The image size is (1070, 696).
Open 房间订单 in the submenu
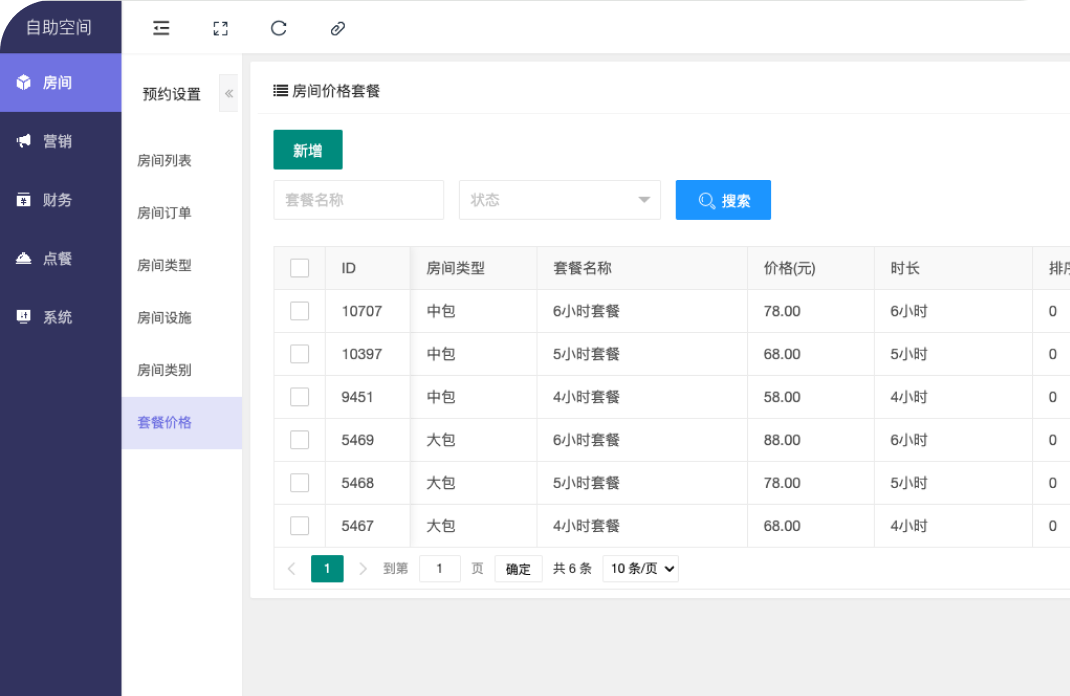pyautogui.click(x=165, y=213)
